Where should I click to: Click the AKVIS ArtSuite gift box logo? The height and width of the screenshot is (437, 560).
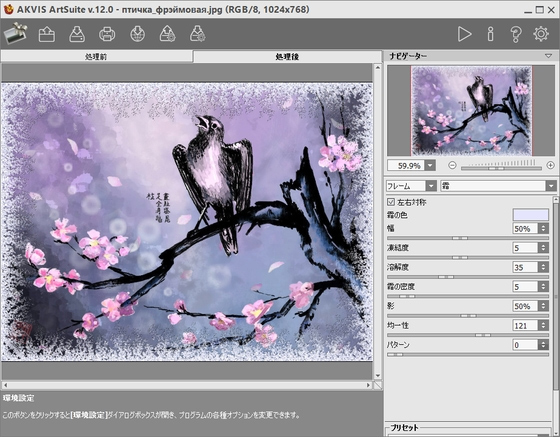pos(15,34)
